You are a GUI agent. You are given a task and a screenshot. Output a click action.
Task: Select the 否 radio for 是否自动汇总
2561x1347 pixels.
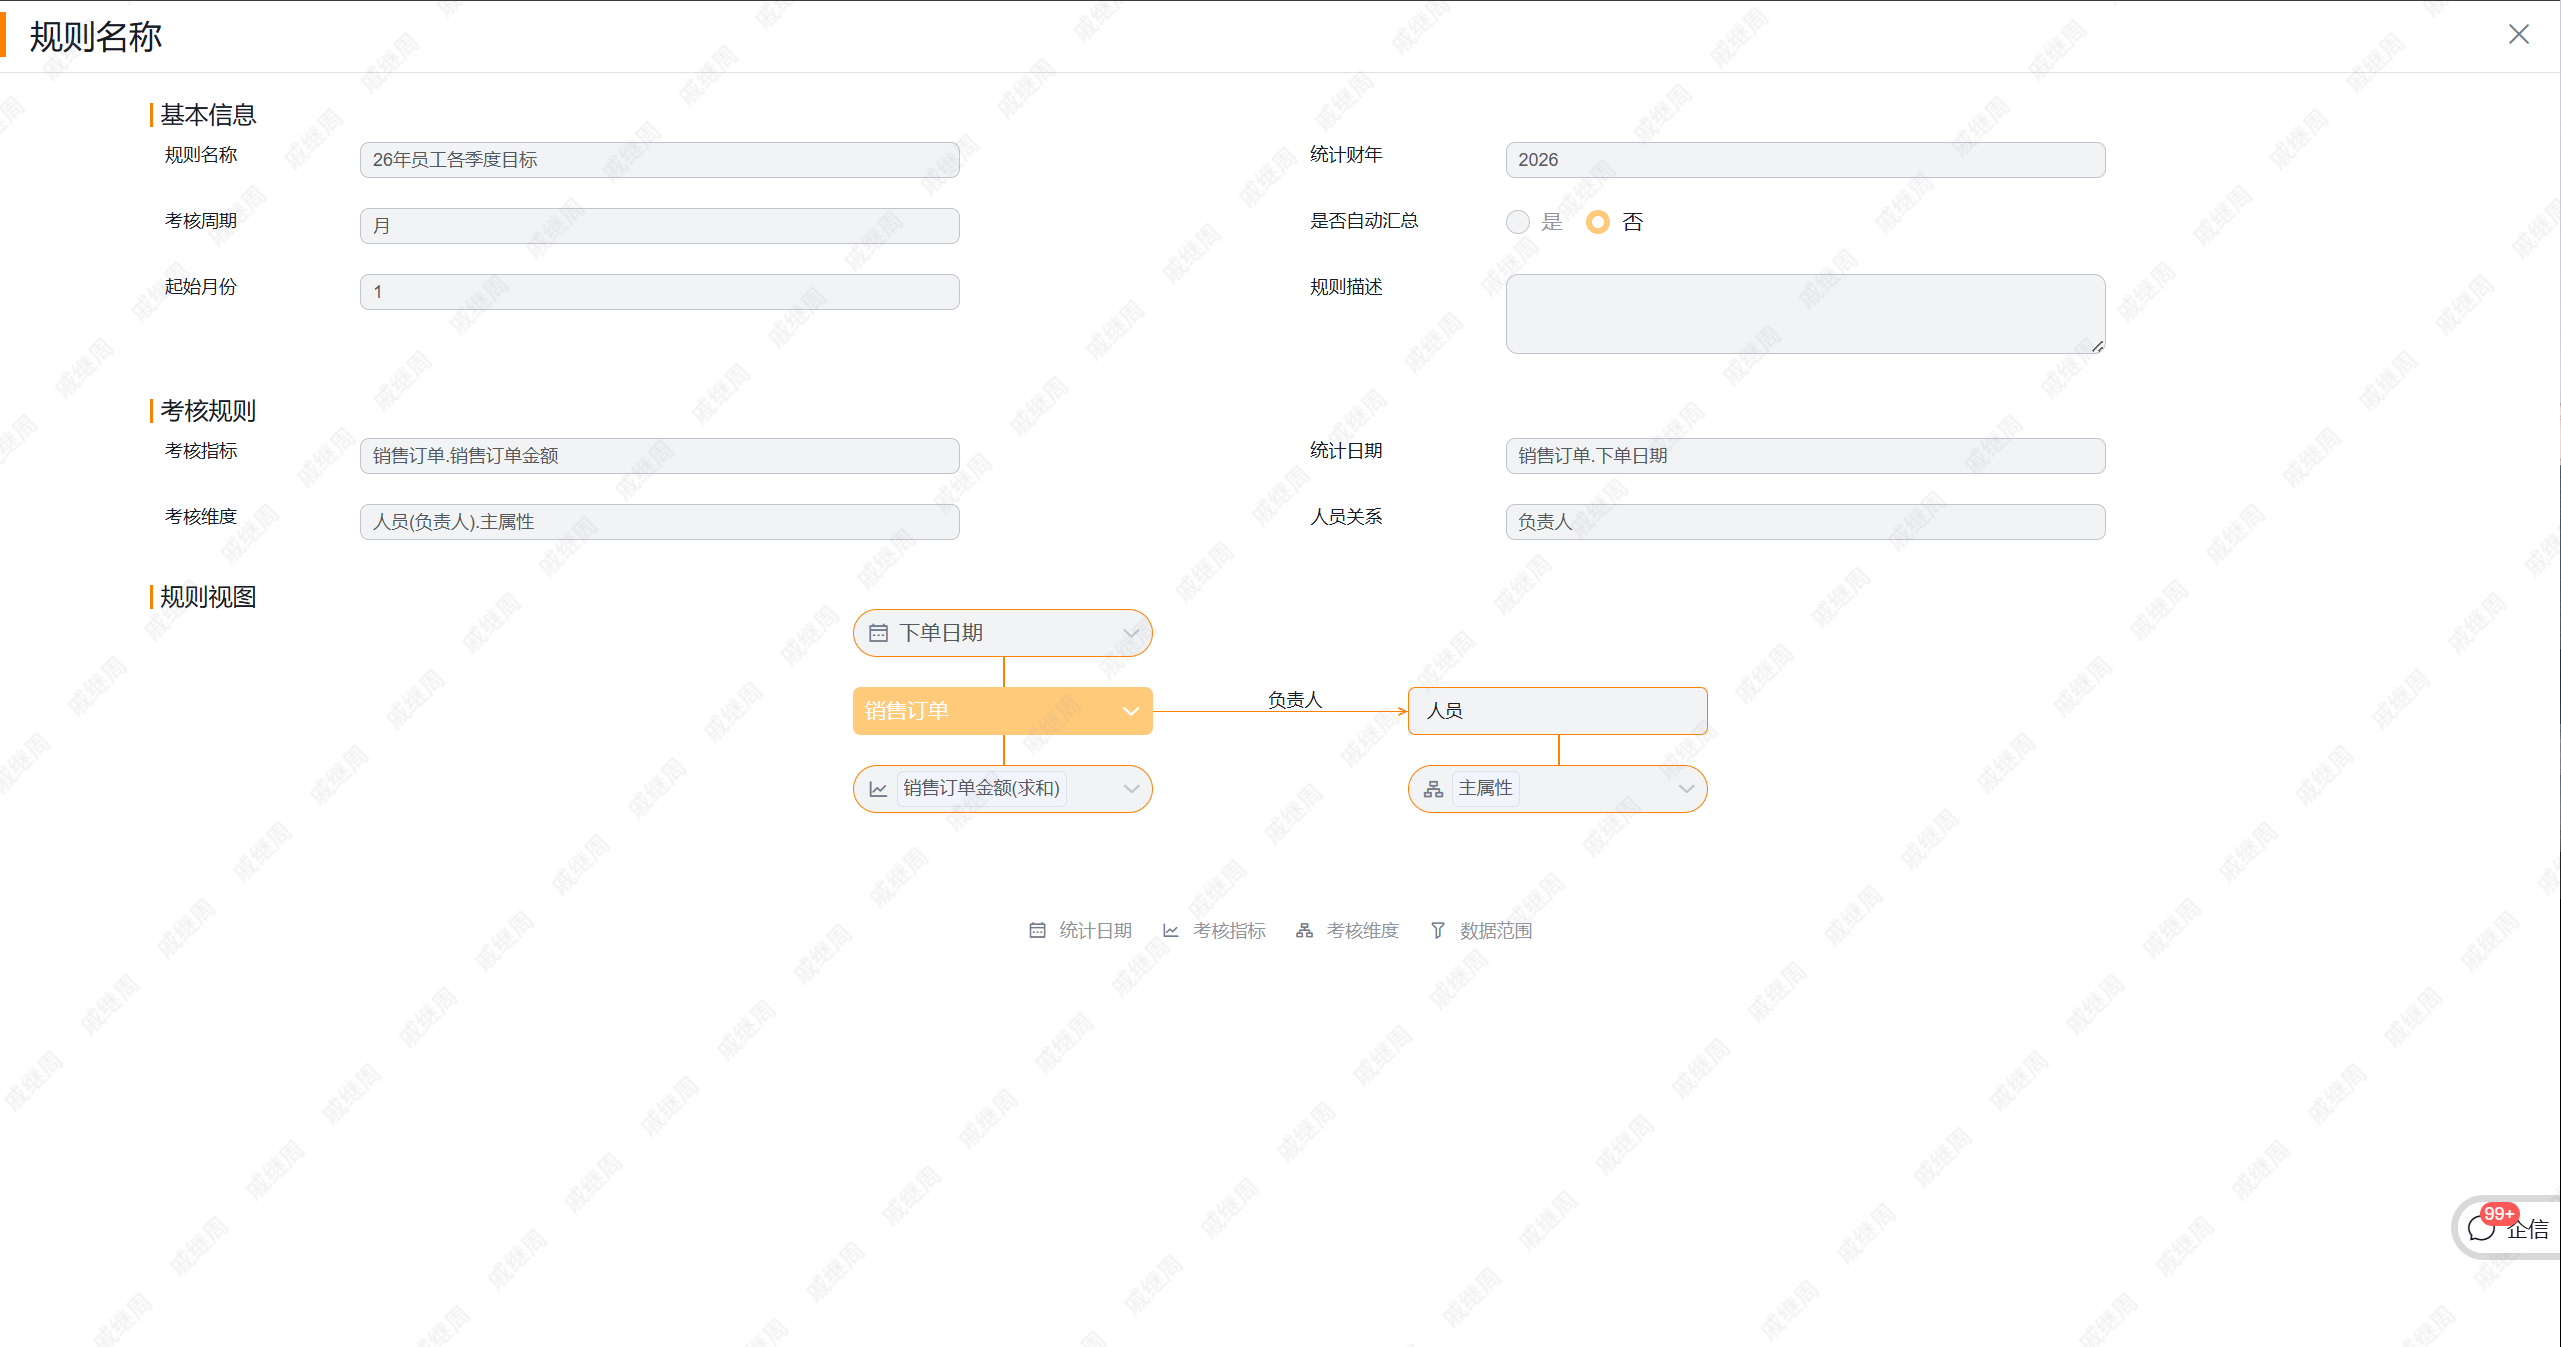pos(1597,222)
